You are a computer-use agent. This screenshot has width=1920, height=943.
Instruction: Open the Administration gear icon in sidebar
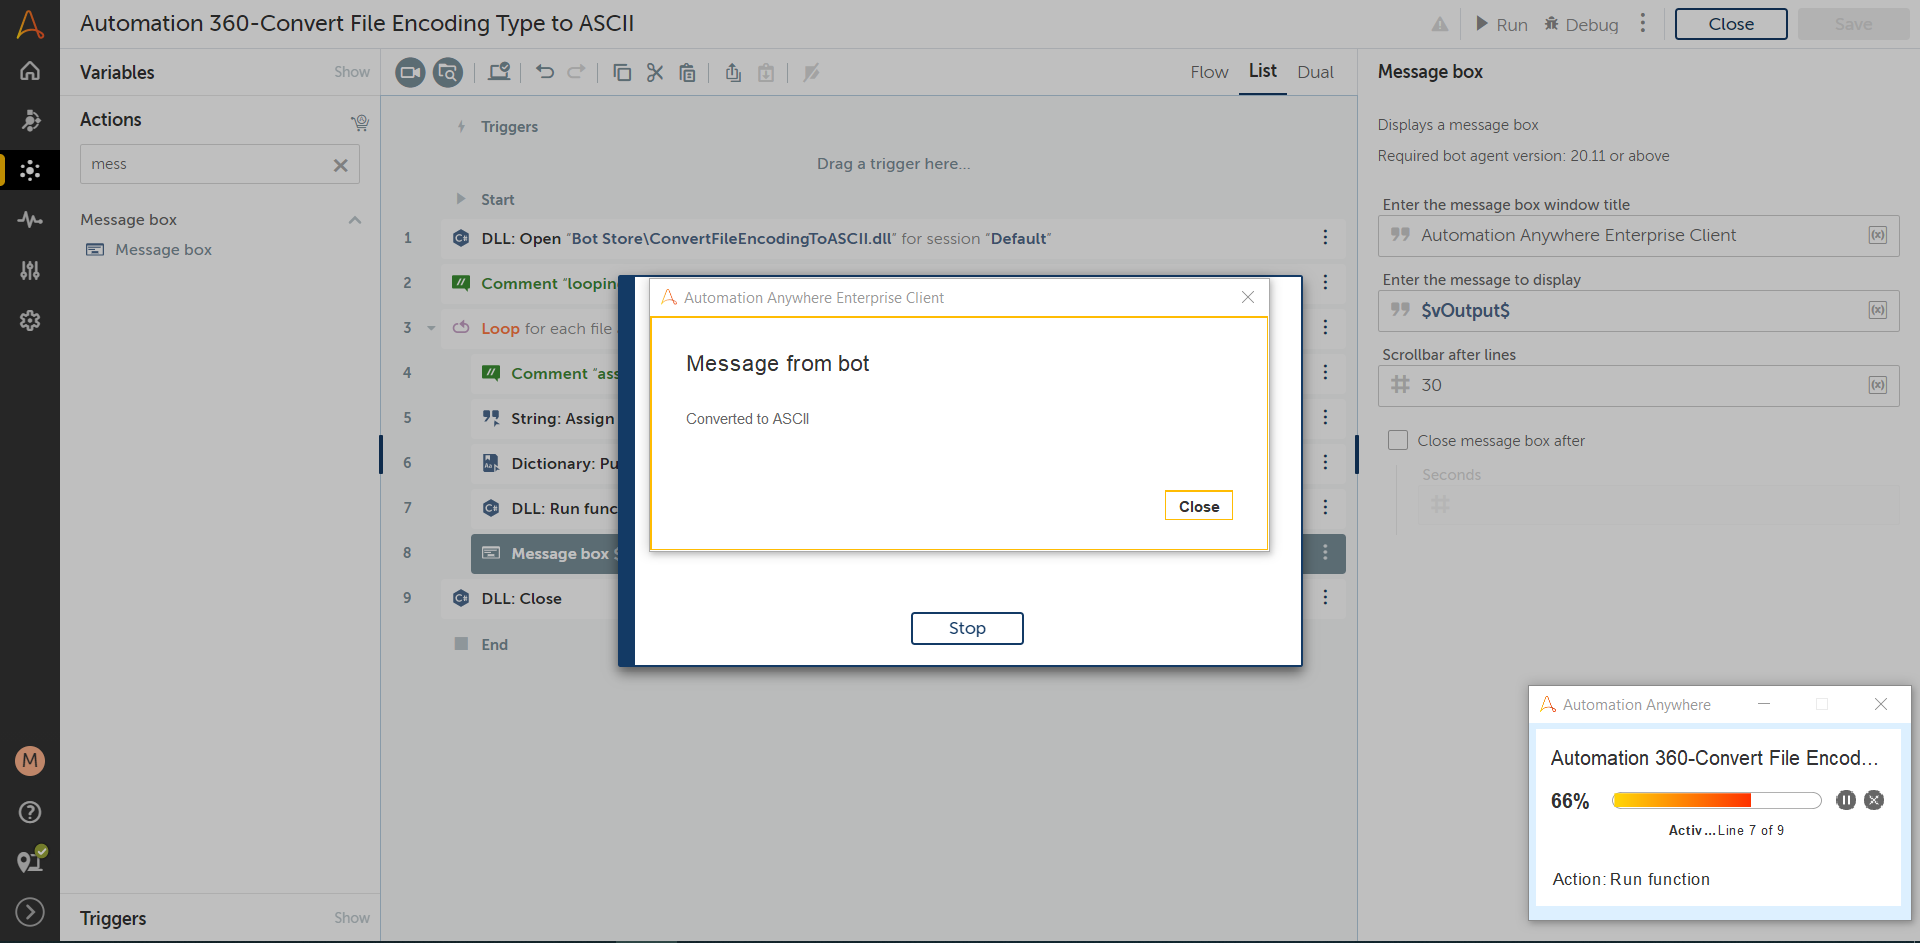pos(30,321)
